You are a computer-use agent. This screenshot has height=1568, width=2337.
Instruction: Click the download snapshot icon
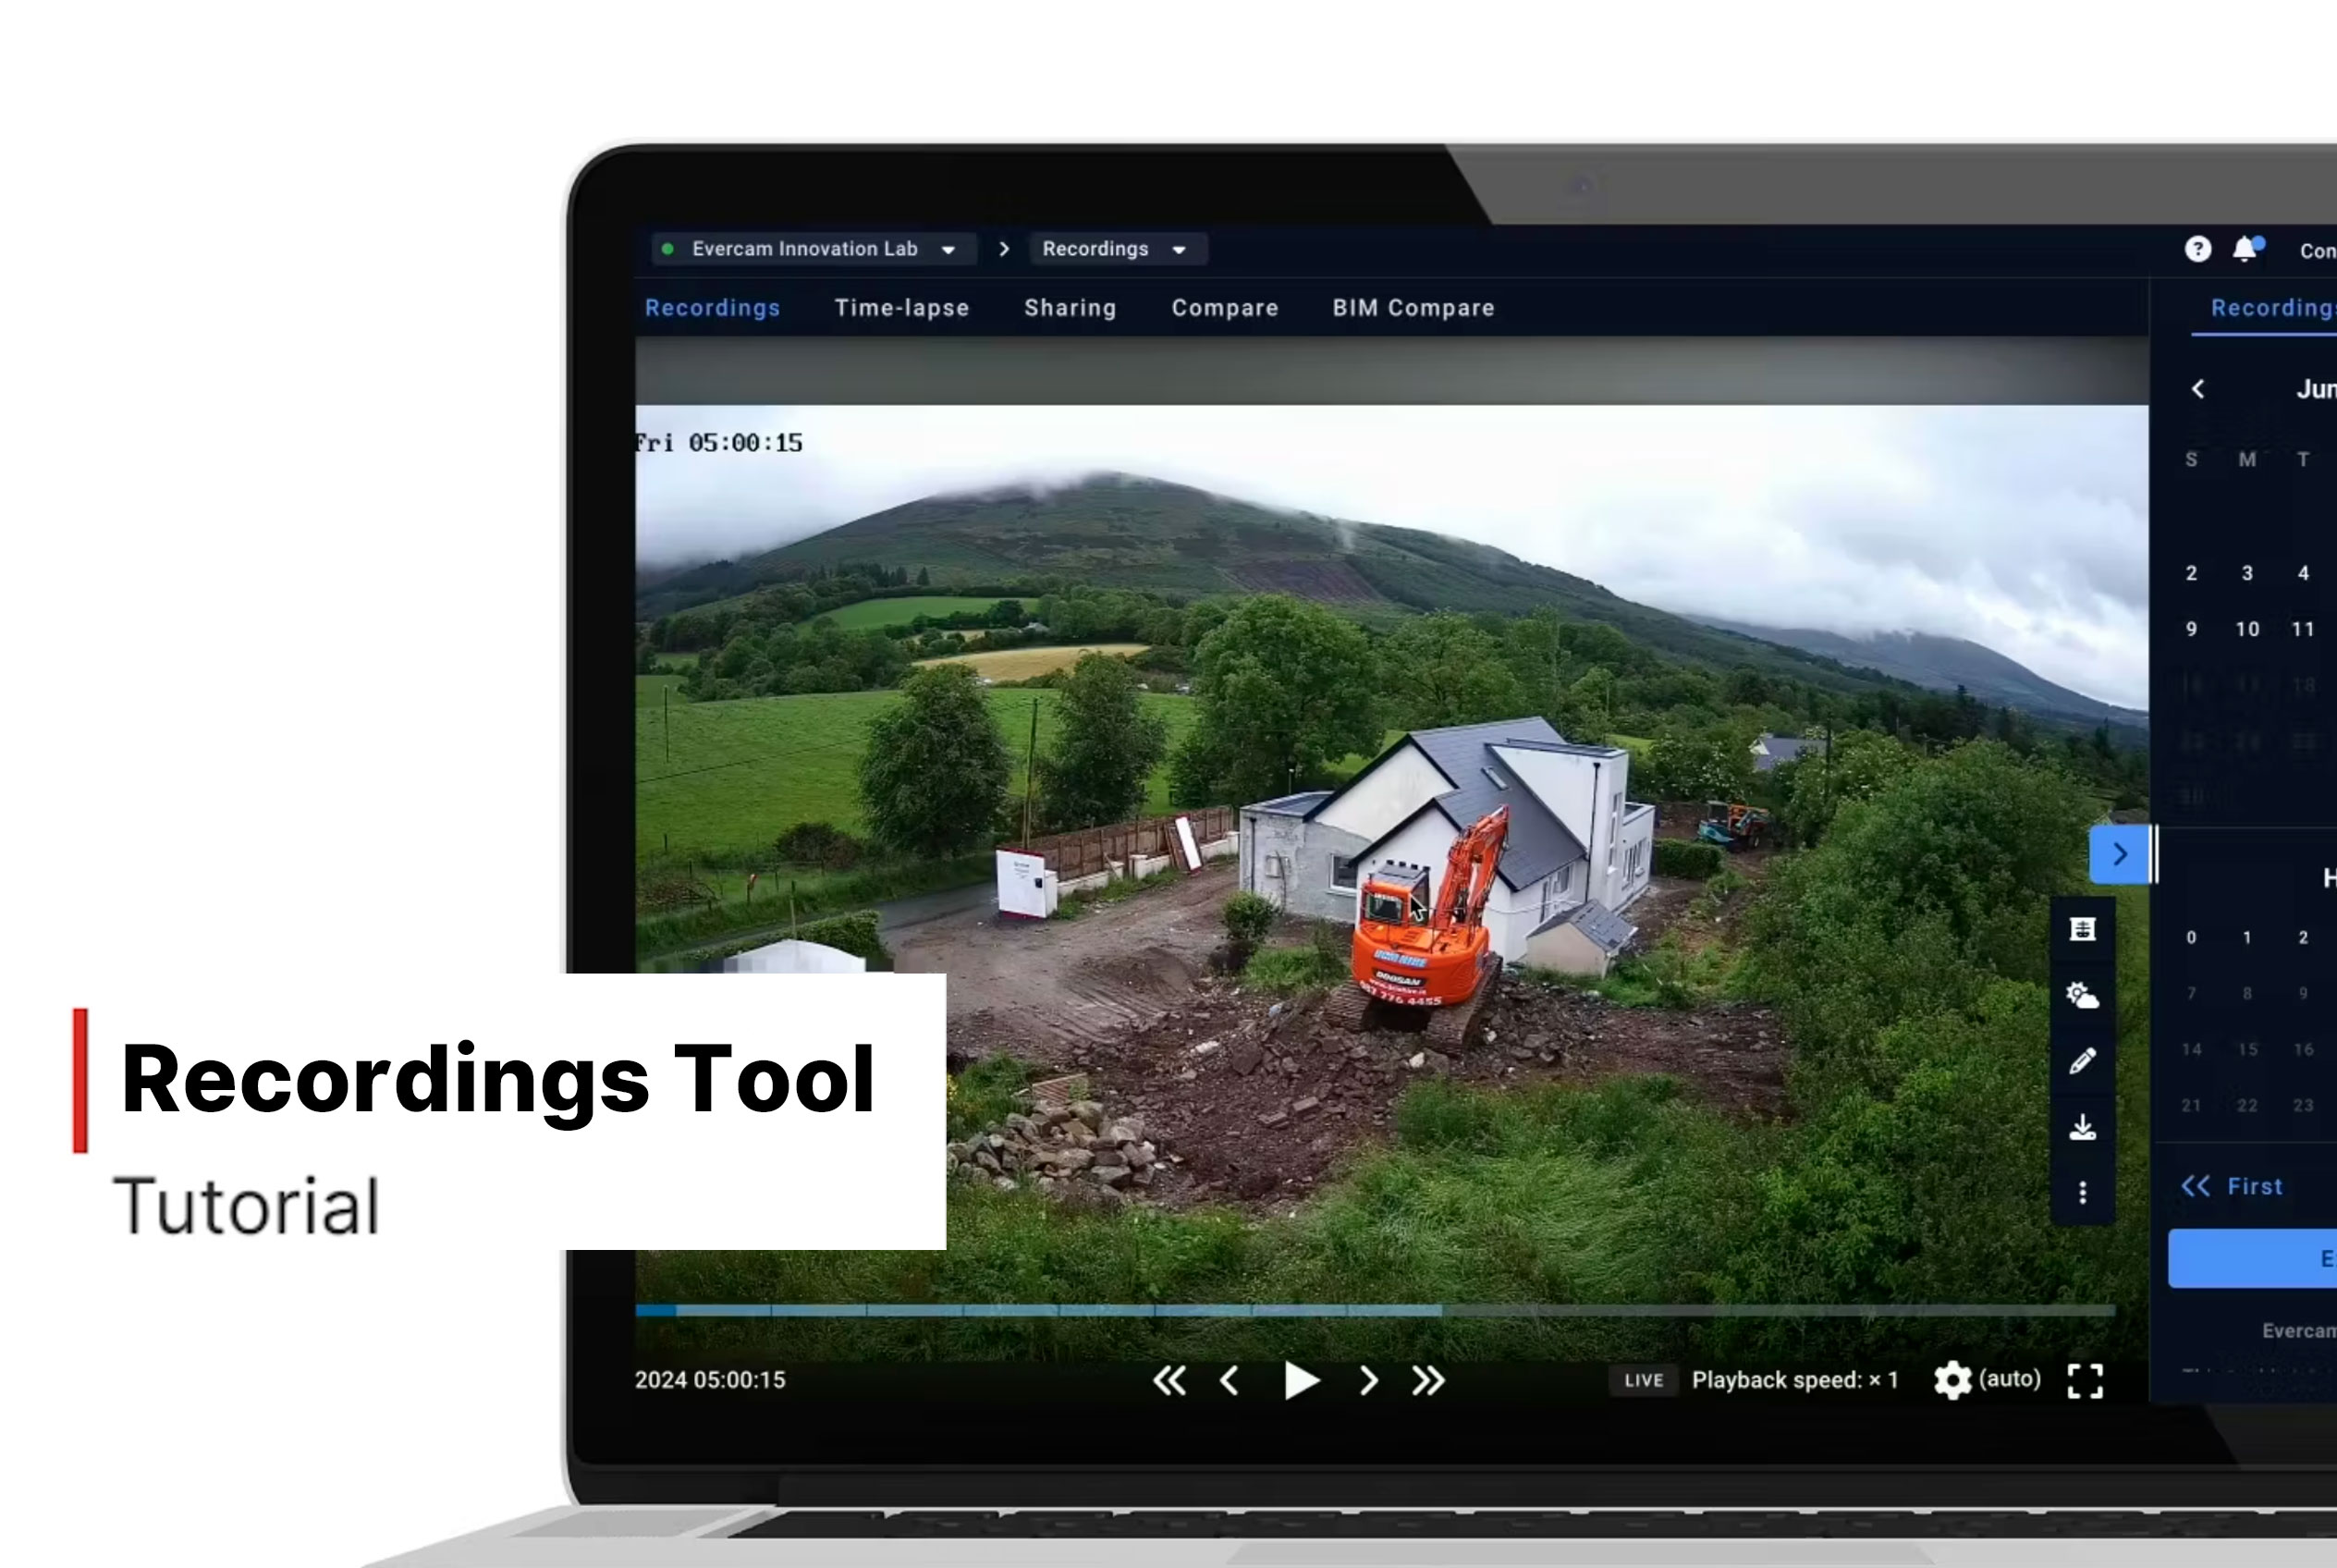2082,1127
